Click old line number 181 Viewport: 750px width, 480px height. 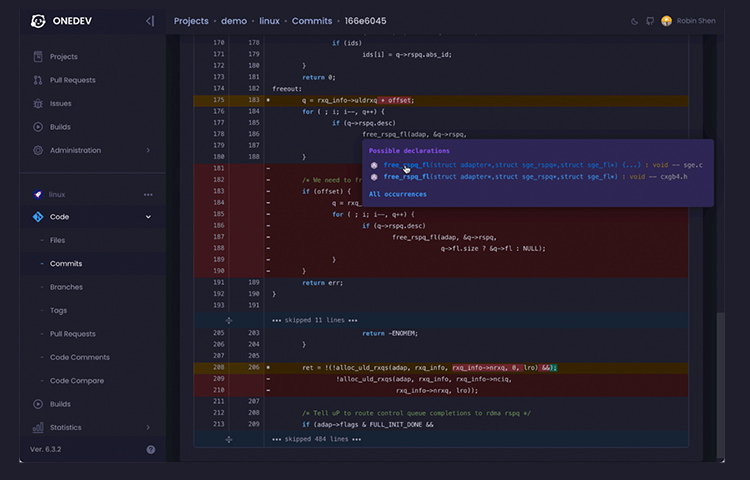(219, 168)
